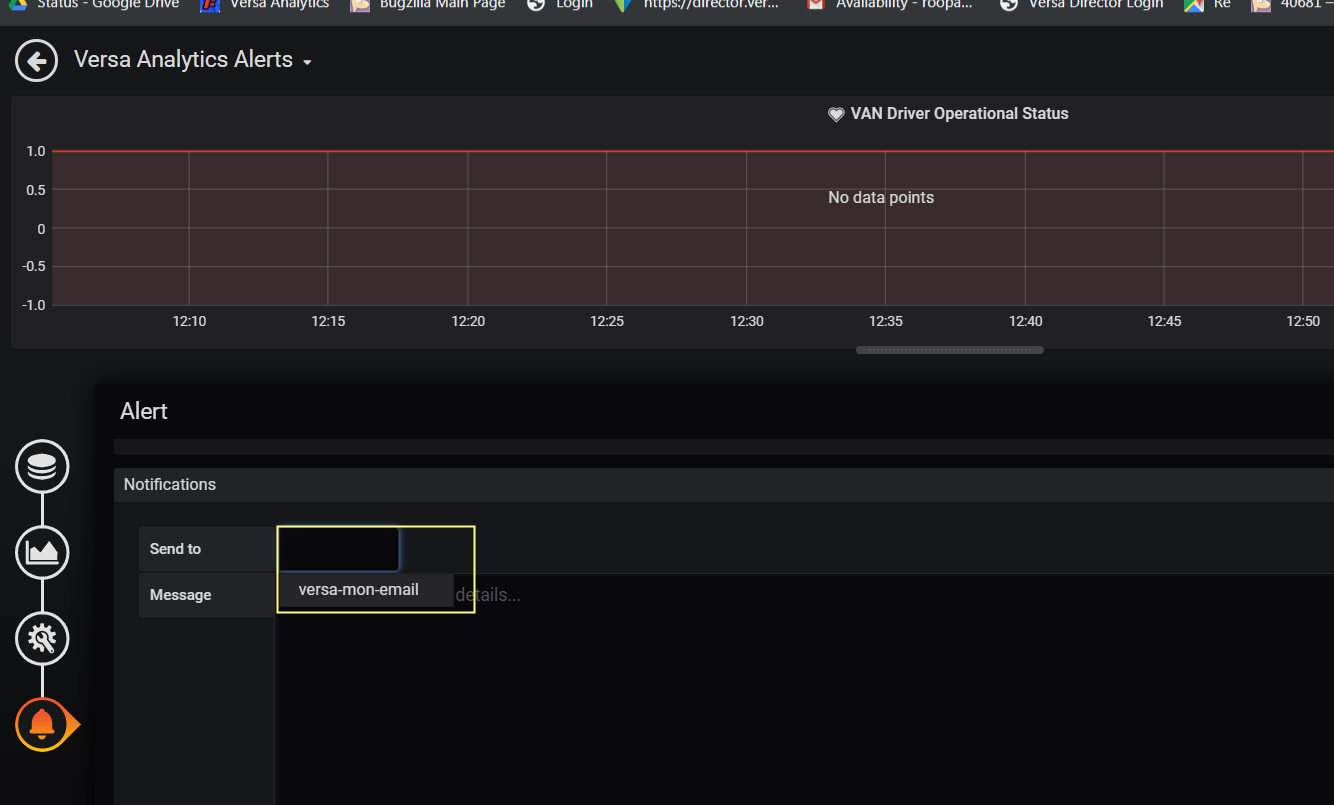Open the Versa Analytics Alerts dashboard dropdown

[x=193, y=60]
